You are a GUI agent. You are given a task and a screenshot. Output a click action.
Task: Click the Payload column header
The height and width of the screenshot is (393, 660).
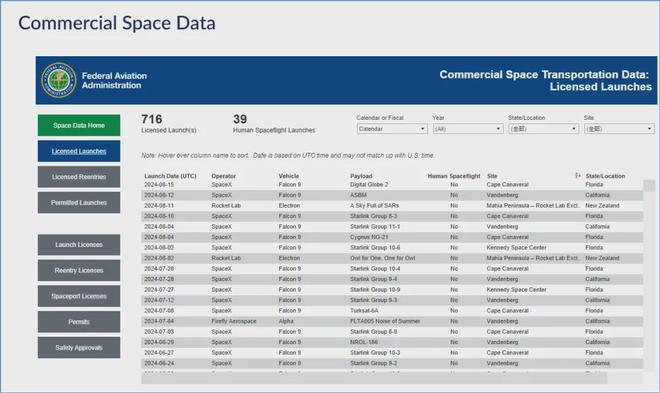(x=361, y=176)
